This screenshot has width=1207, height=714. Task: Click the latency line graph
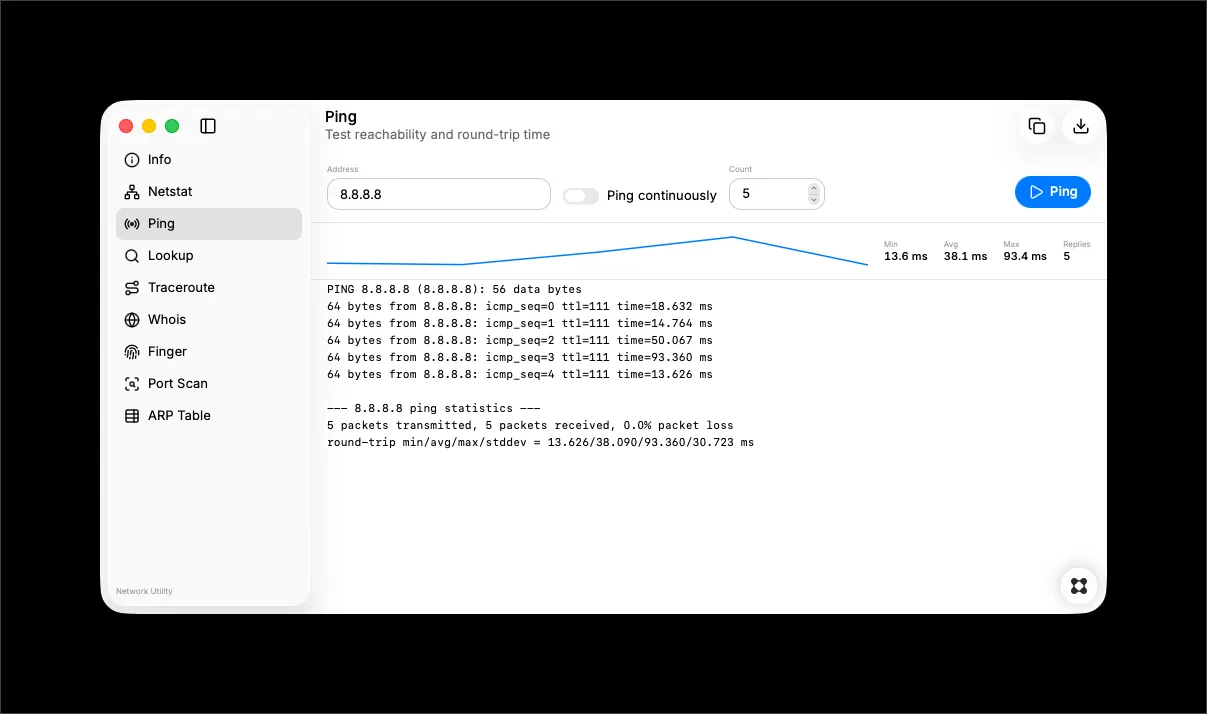coord(597,251)
